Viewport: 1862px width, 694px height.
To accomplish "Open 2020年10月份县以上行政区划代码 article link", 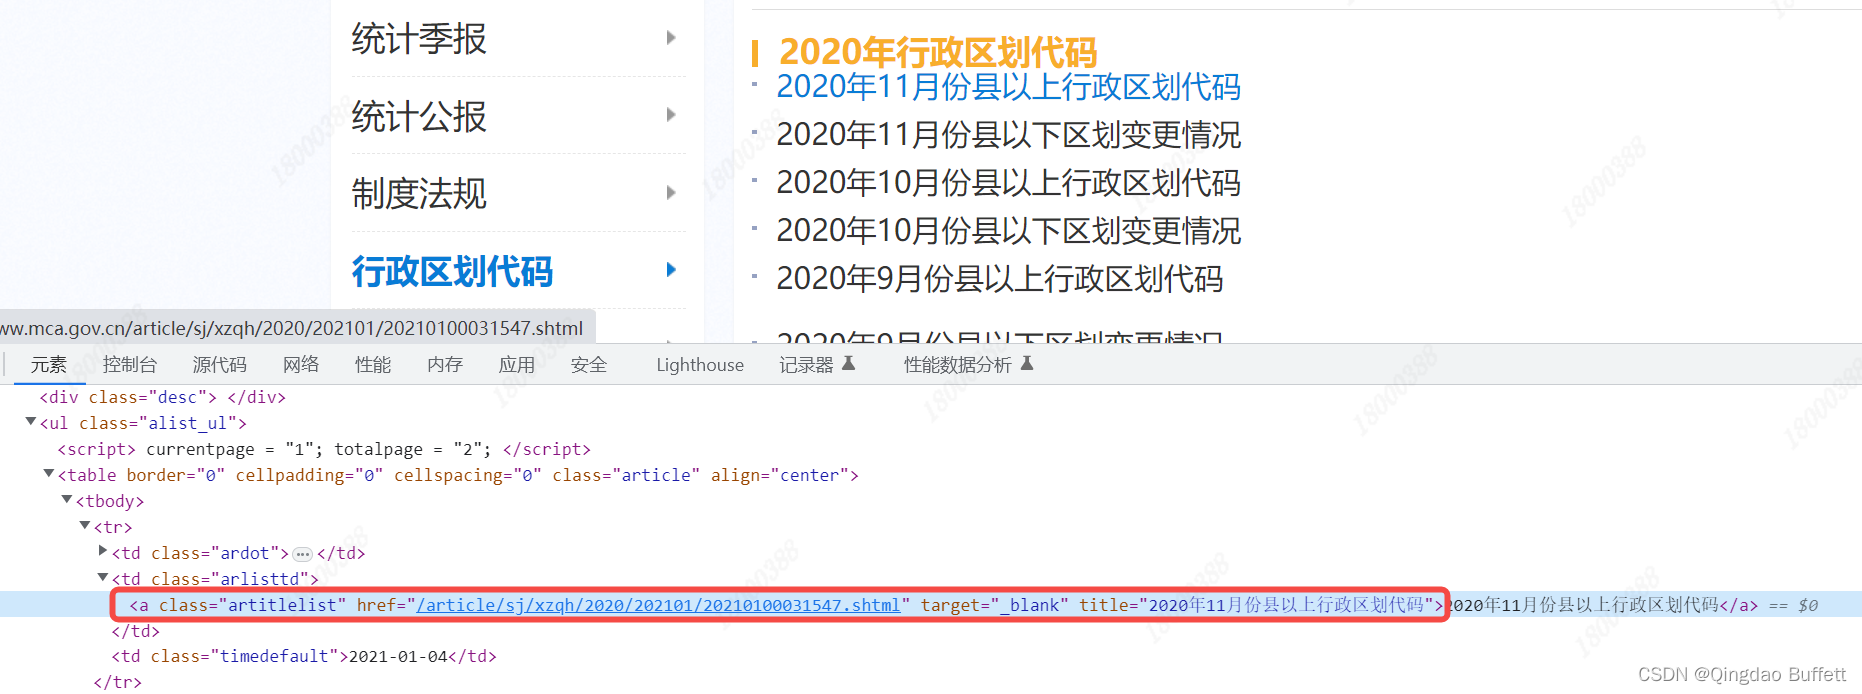I will (1008, 183).
